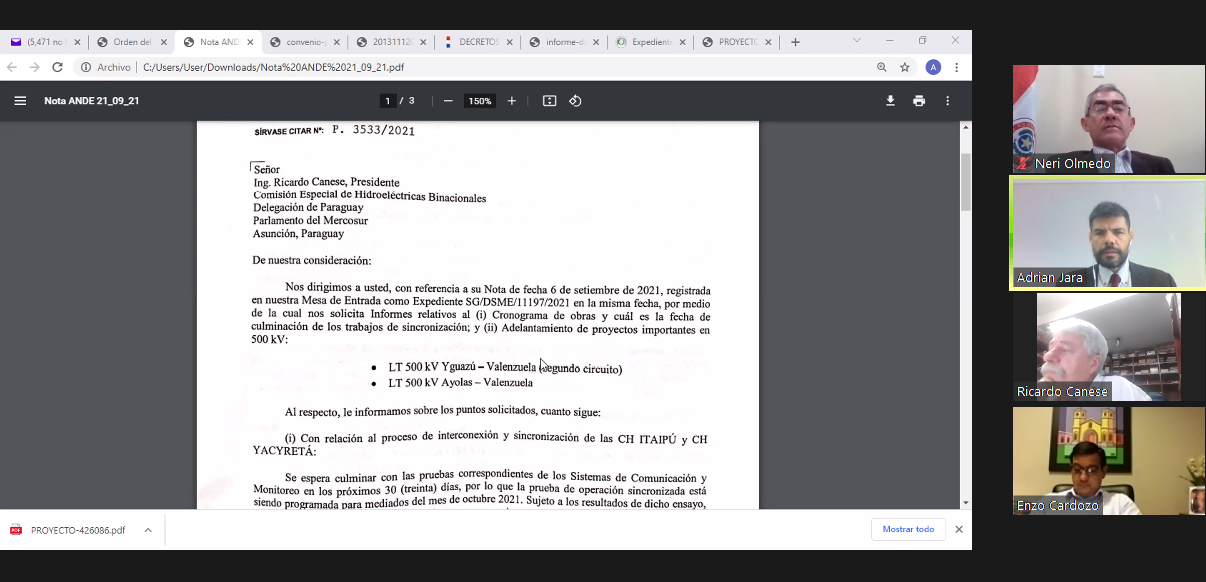Click 'Parlamento del Mercosur' line
This screenshot has width=1206, height=582.
310,221
